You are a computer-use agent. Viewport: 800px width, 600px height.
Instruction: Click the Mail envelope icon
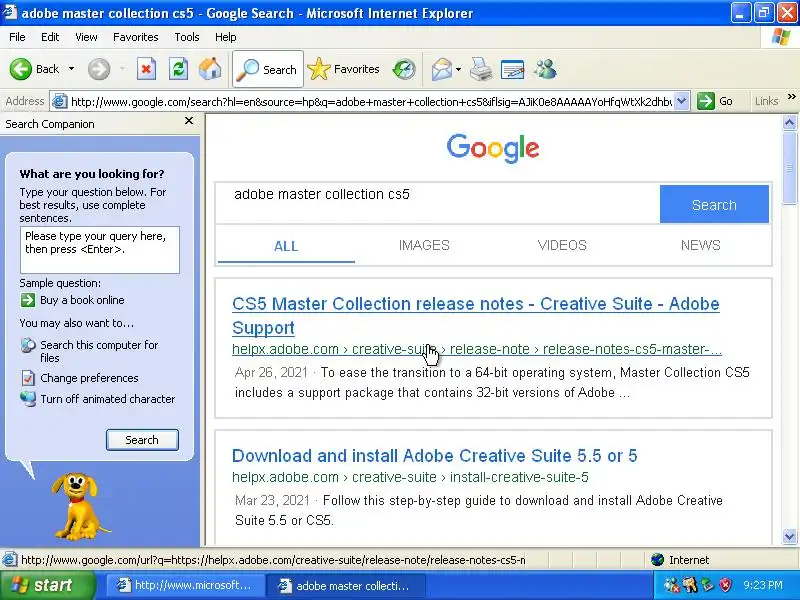(441, 69)
